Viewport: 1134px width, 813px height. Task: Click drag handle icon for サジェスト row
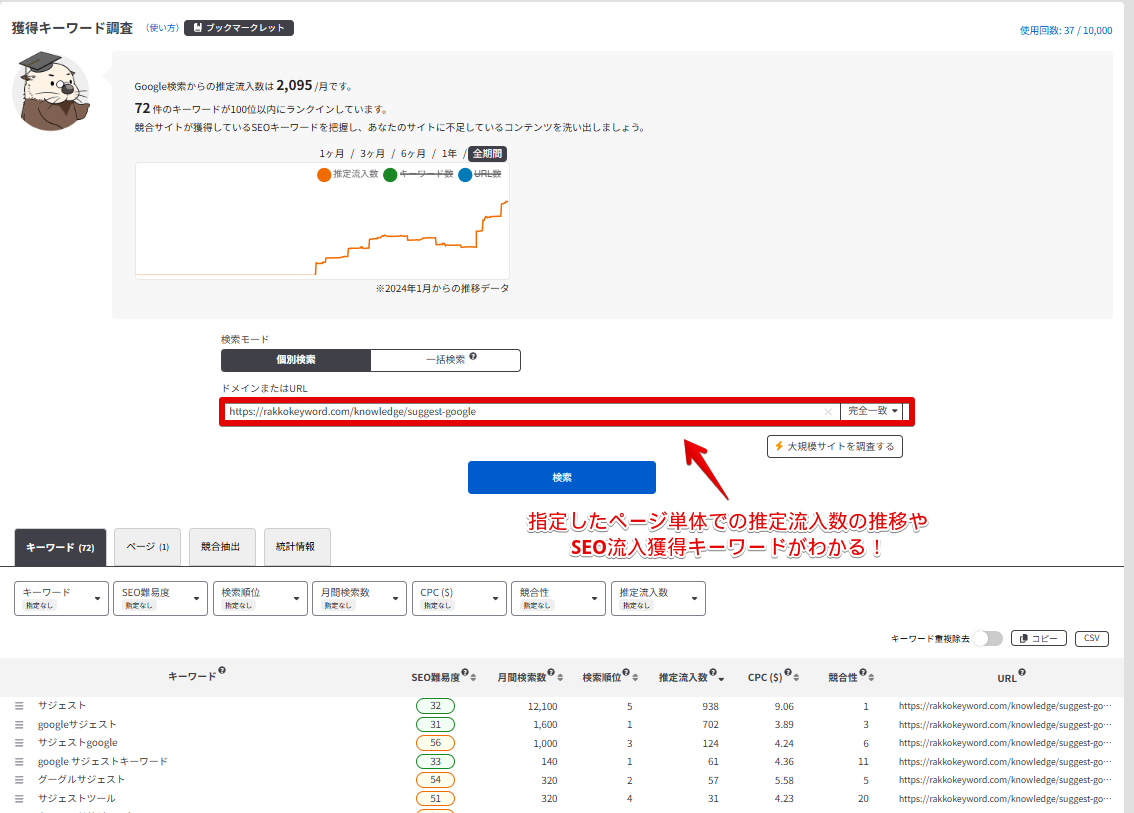click(x=19, y=706)
